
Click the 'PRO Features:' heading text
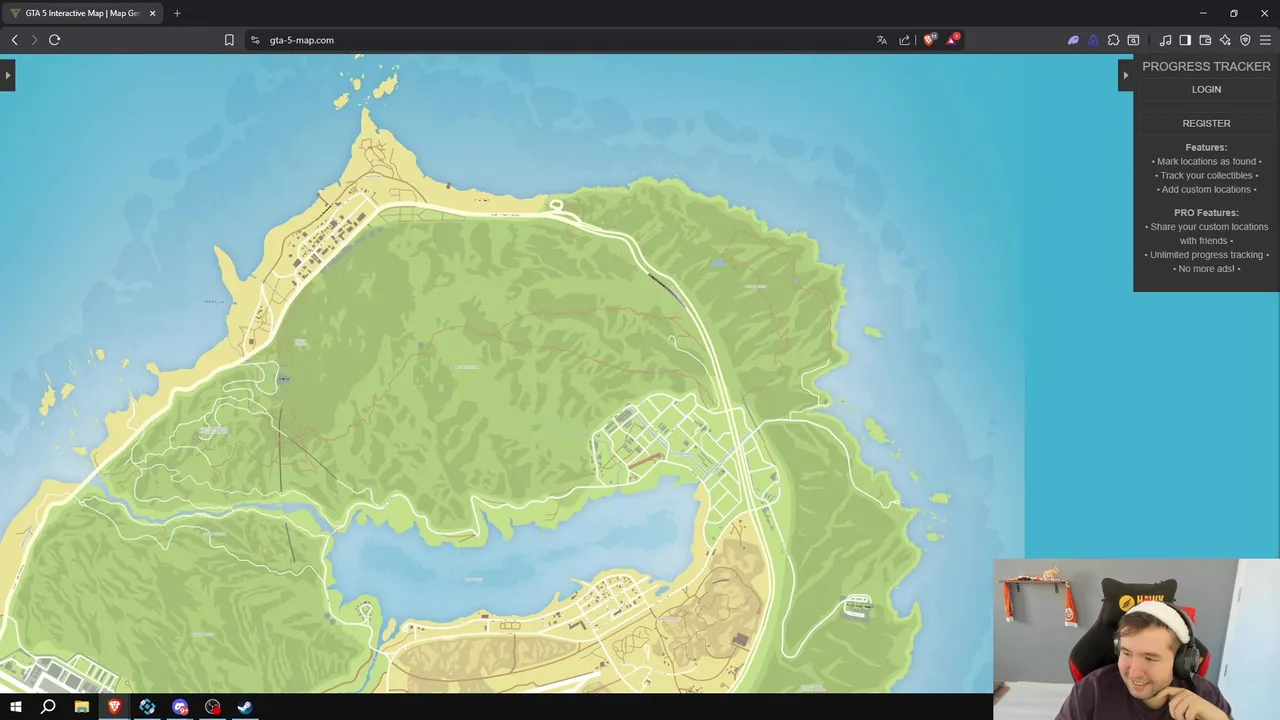tap(1206, 212)
